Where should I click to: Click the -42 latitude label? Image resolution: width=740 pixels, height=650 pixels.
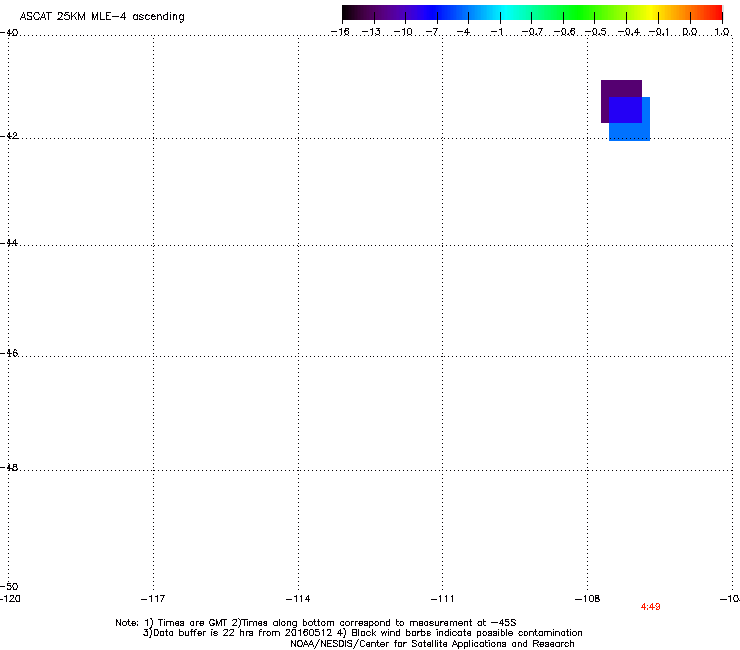tap(9, 135)
